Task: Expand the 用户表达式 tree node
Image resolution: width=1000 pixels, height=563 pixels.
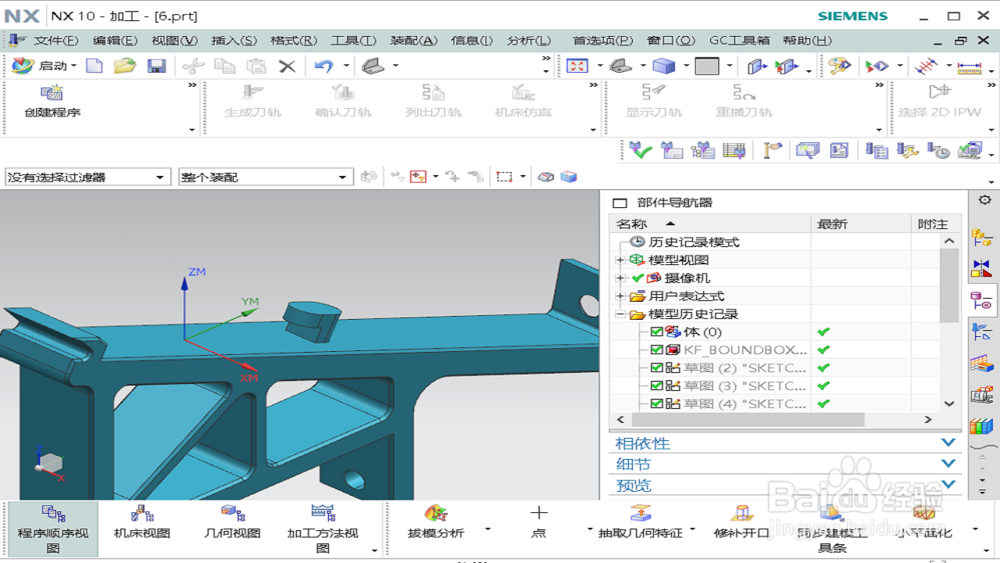Action: click(621, 296)
